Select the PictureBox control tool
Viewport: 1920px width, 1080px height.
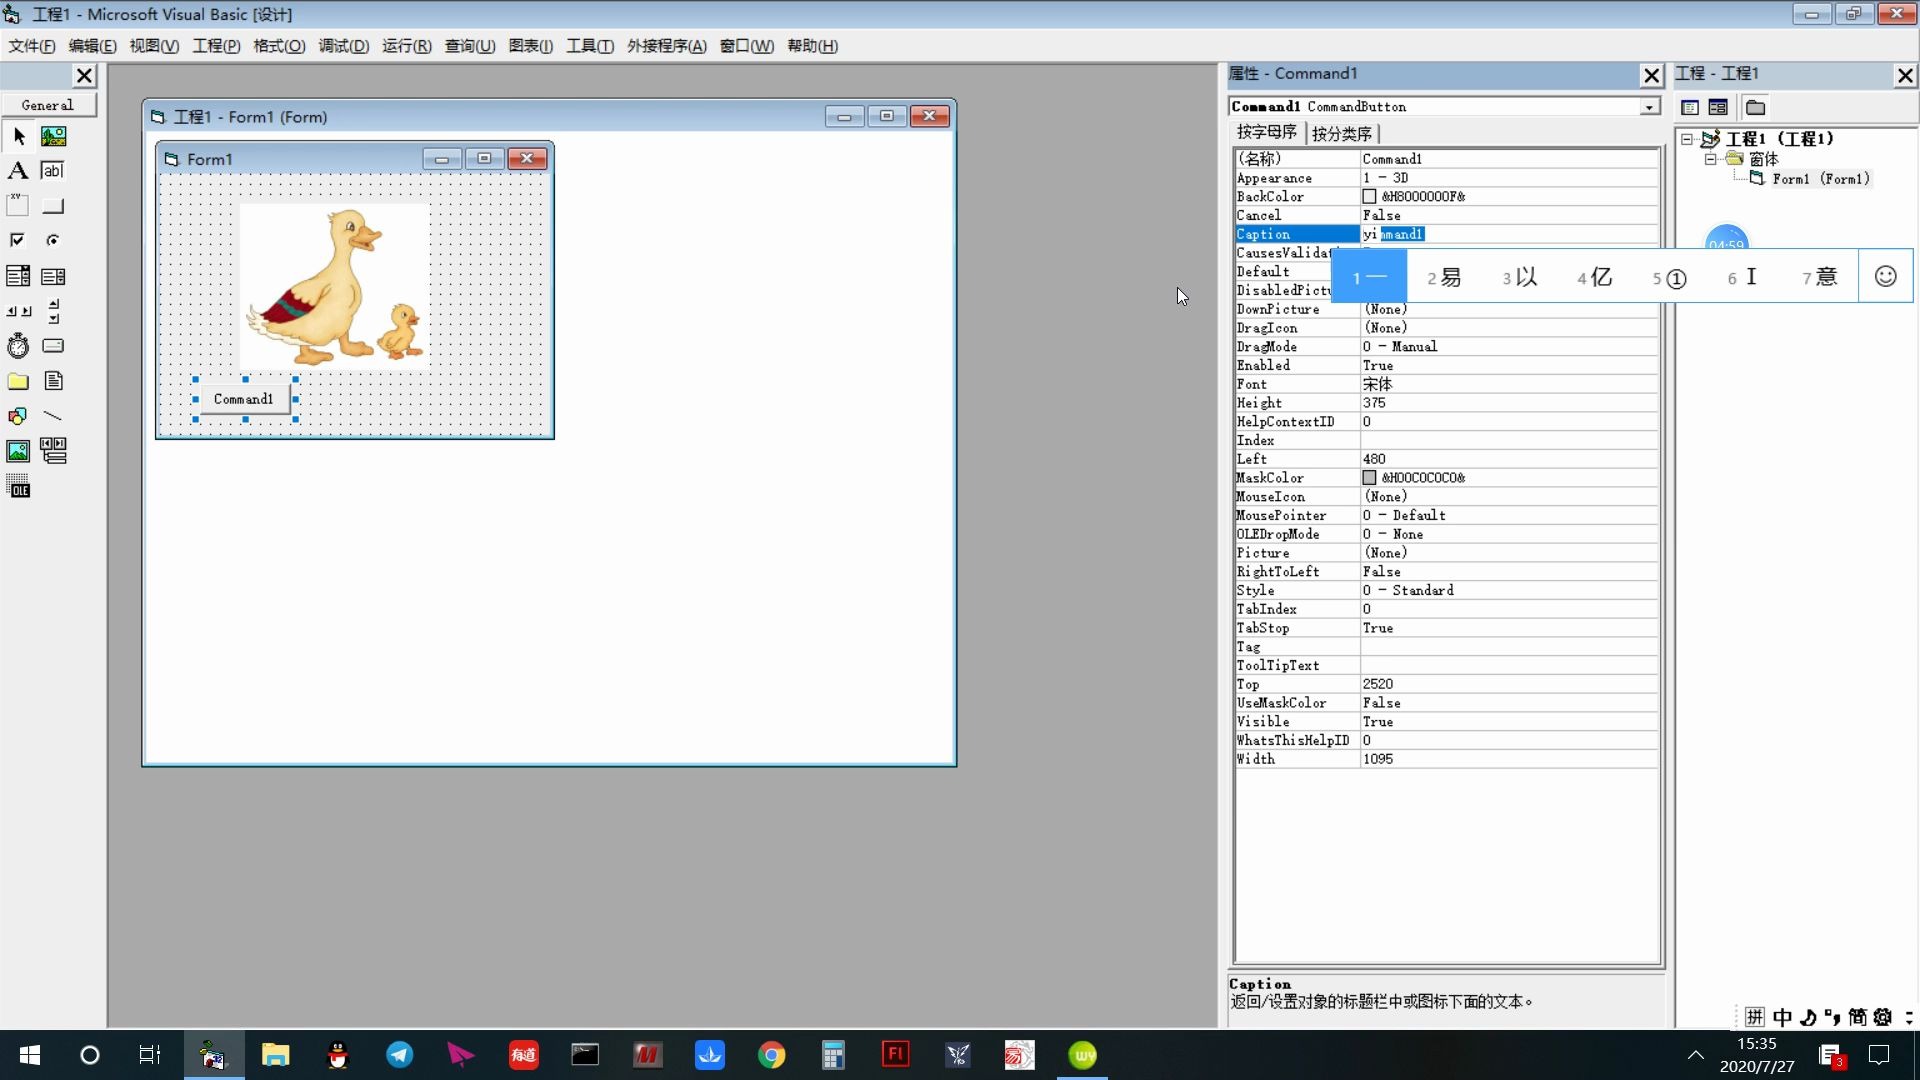[53, 136]
